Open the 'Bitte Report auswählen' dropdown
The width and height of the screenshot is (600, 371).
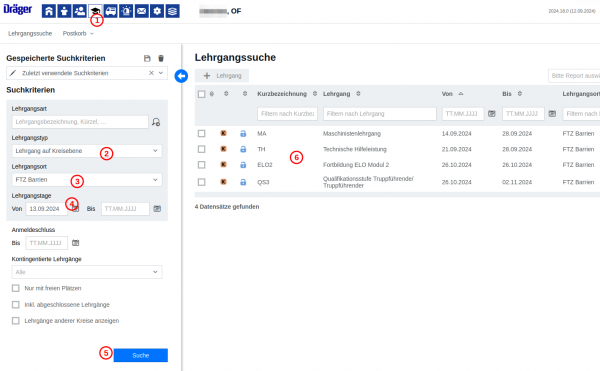[574, 76]
